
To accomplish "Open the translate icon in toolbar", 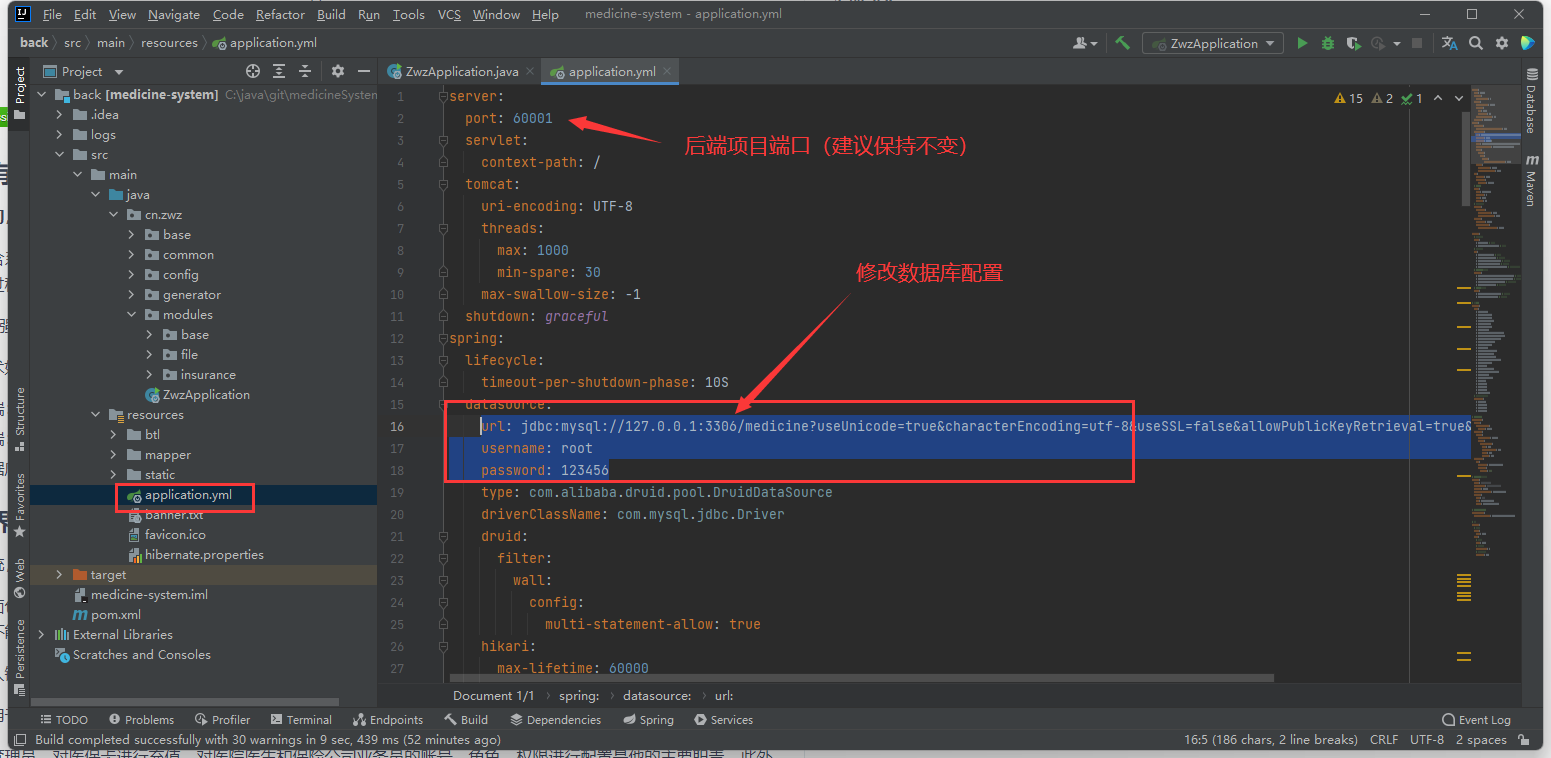I will (x=1449, y=43).
